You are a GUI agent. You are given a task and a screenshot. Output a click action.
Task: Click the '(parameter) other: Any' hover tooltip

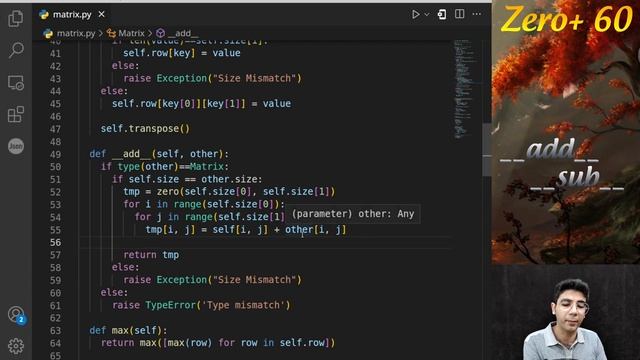353,214
